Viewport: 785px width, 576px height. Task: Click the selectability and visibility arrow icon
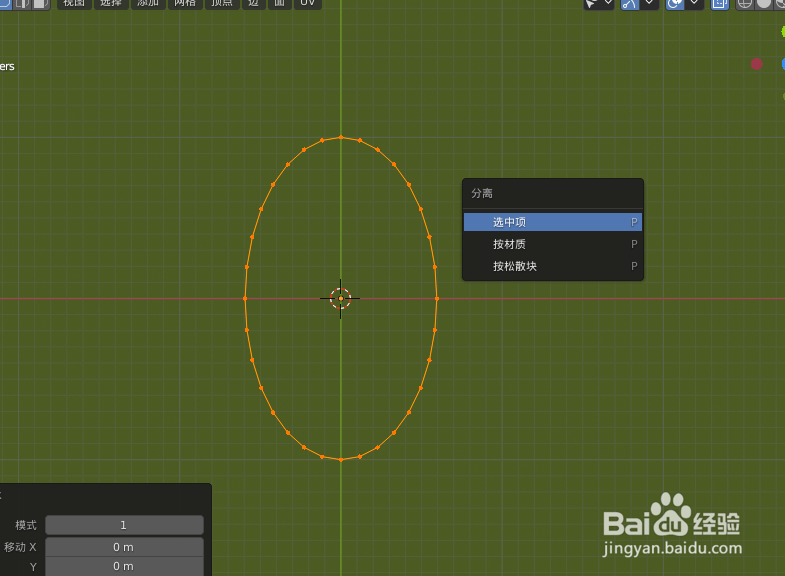click(x=592, y=4)
